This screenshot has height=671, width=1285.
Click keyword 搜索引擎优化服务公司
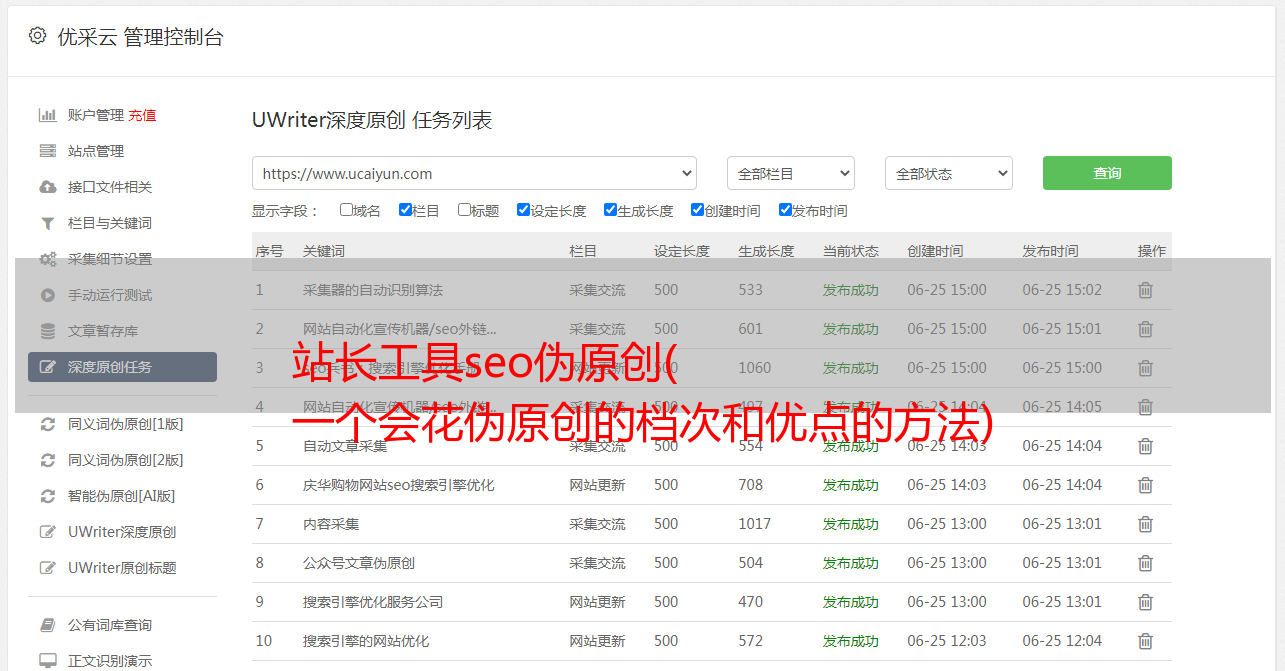pos(373,602)
